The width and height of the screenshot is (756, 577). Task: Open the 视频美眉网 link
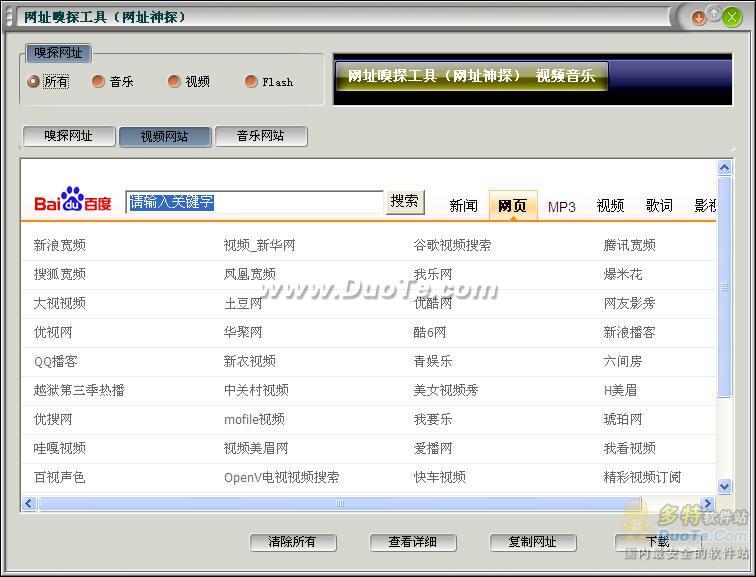[x=256, y=448]
